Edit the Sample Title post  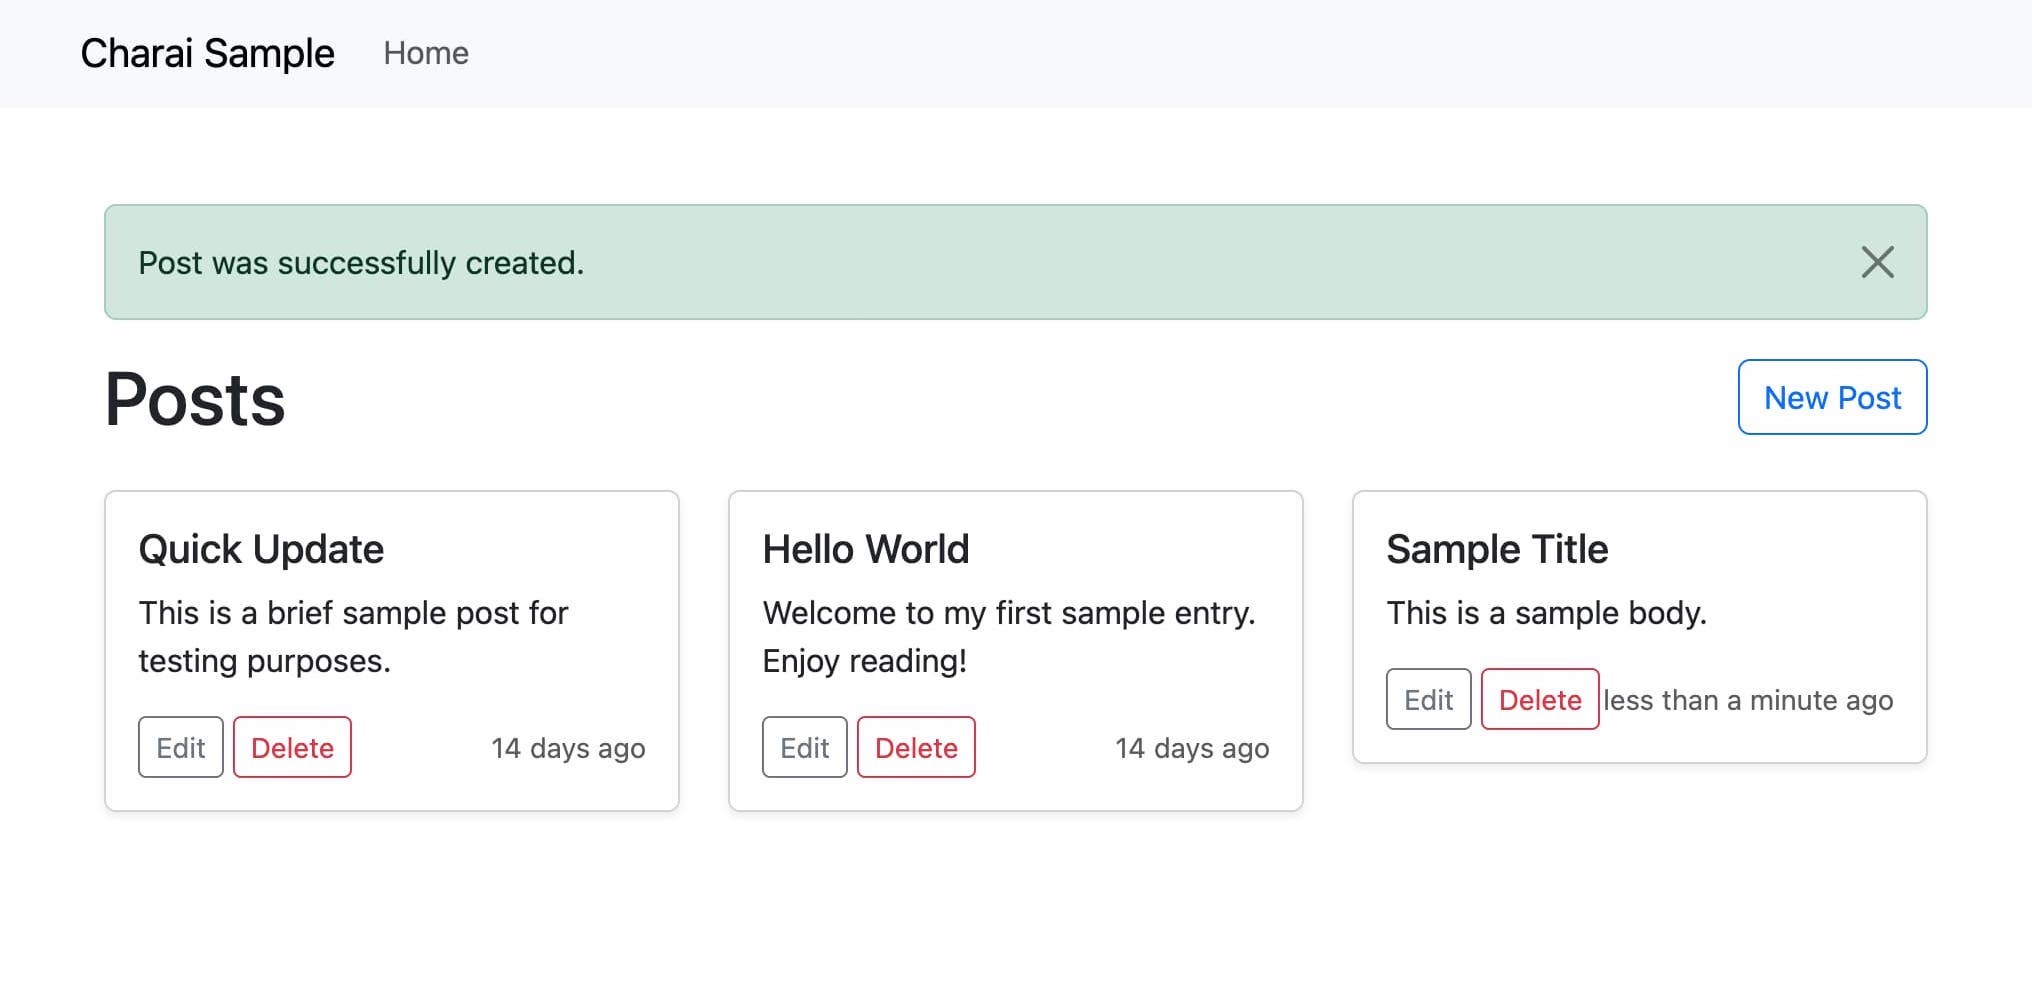click(1429, 699)
